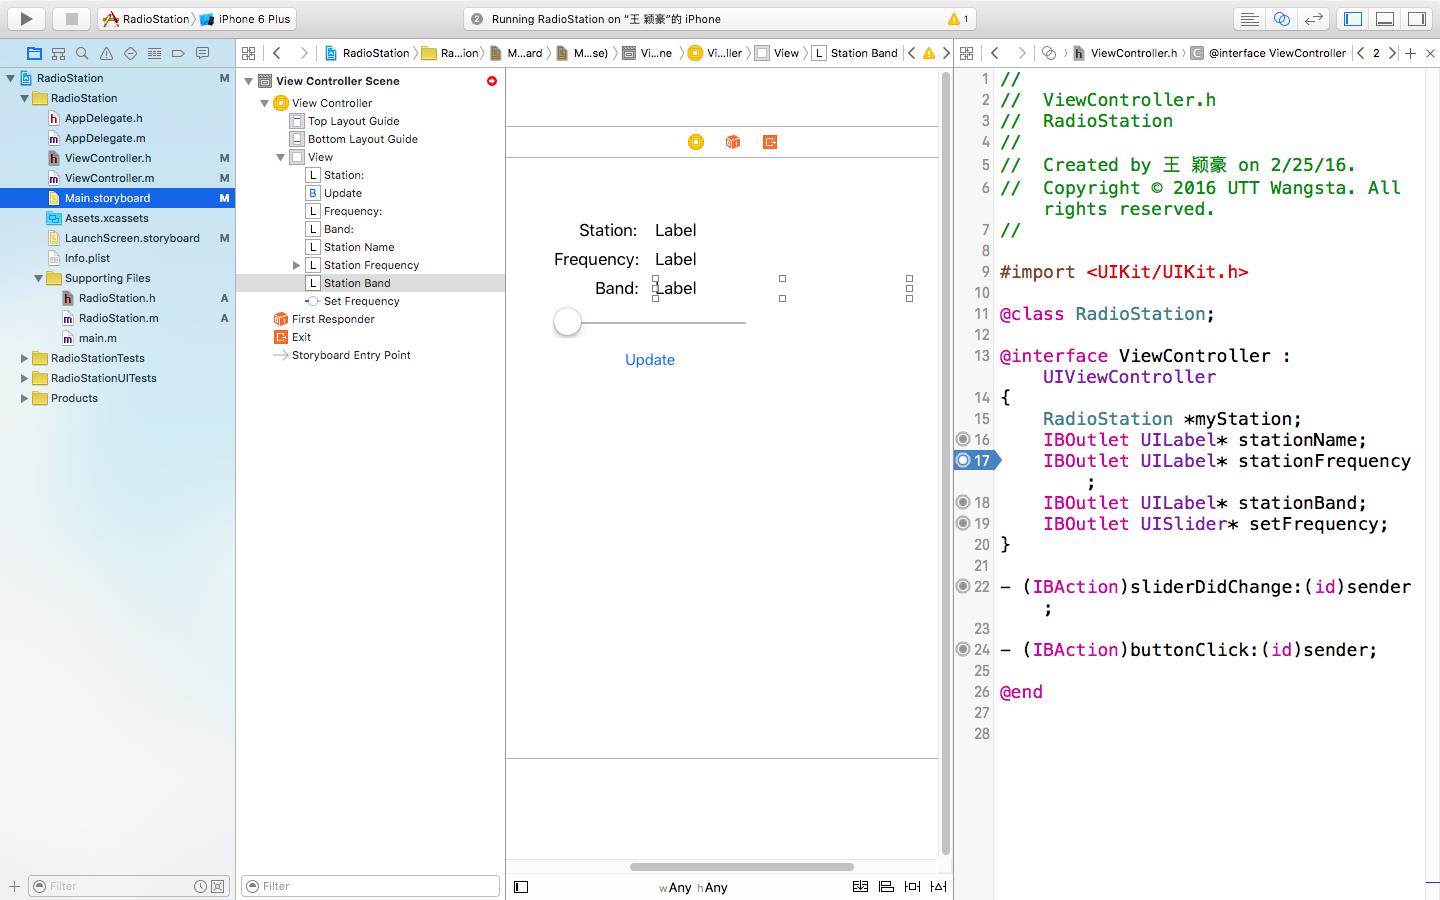Click the iPhone 6 Plus device selector

click(245, 19)
